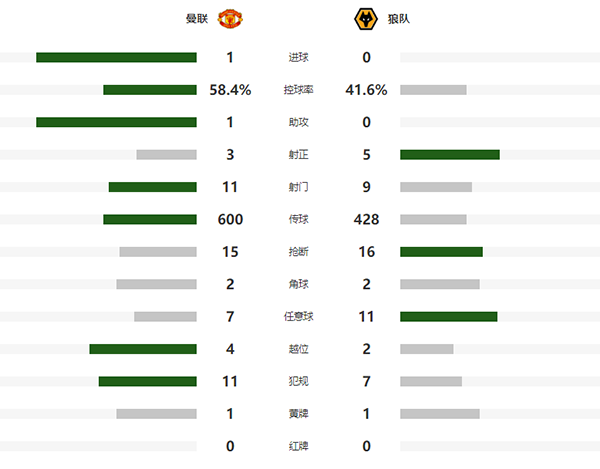Click the 传球 stat label
This screenshot has height=469, width=600.
(x=299, y=220)
